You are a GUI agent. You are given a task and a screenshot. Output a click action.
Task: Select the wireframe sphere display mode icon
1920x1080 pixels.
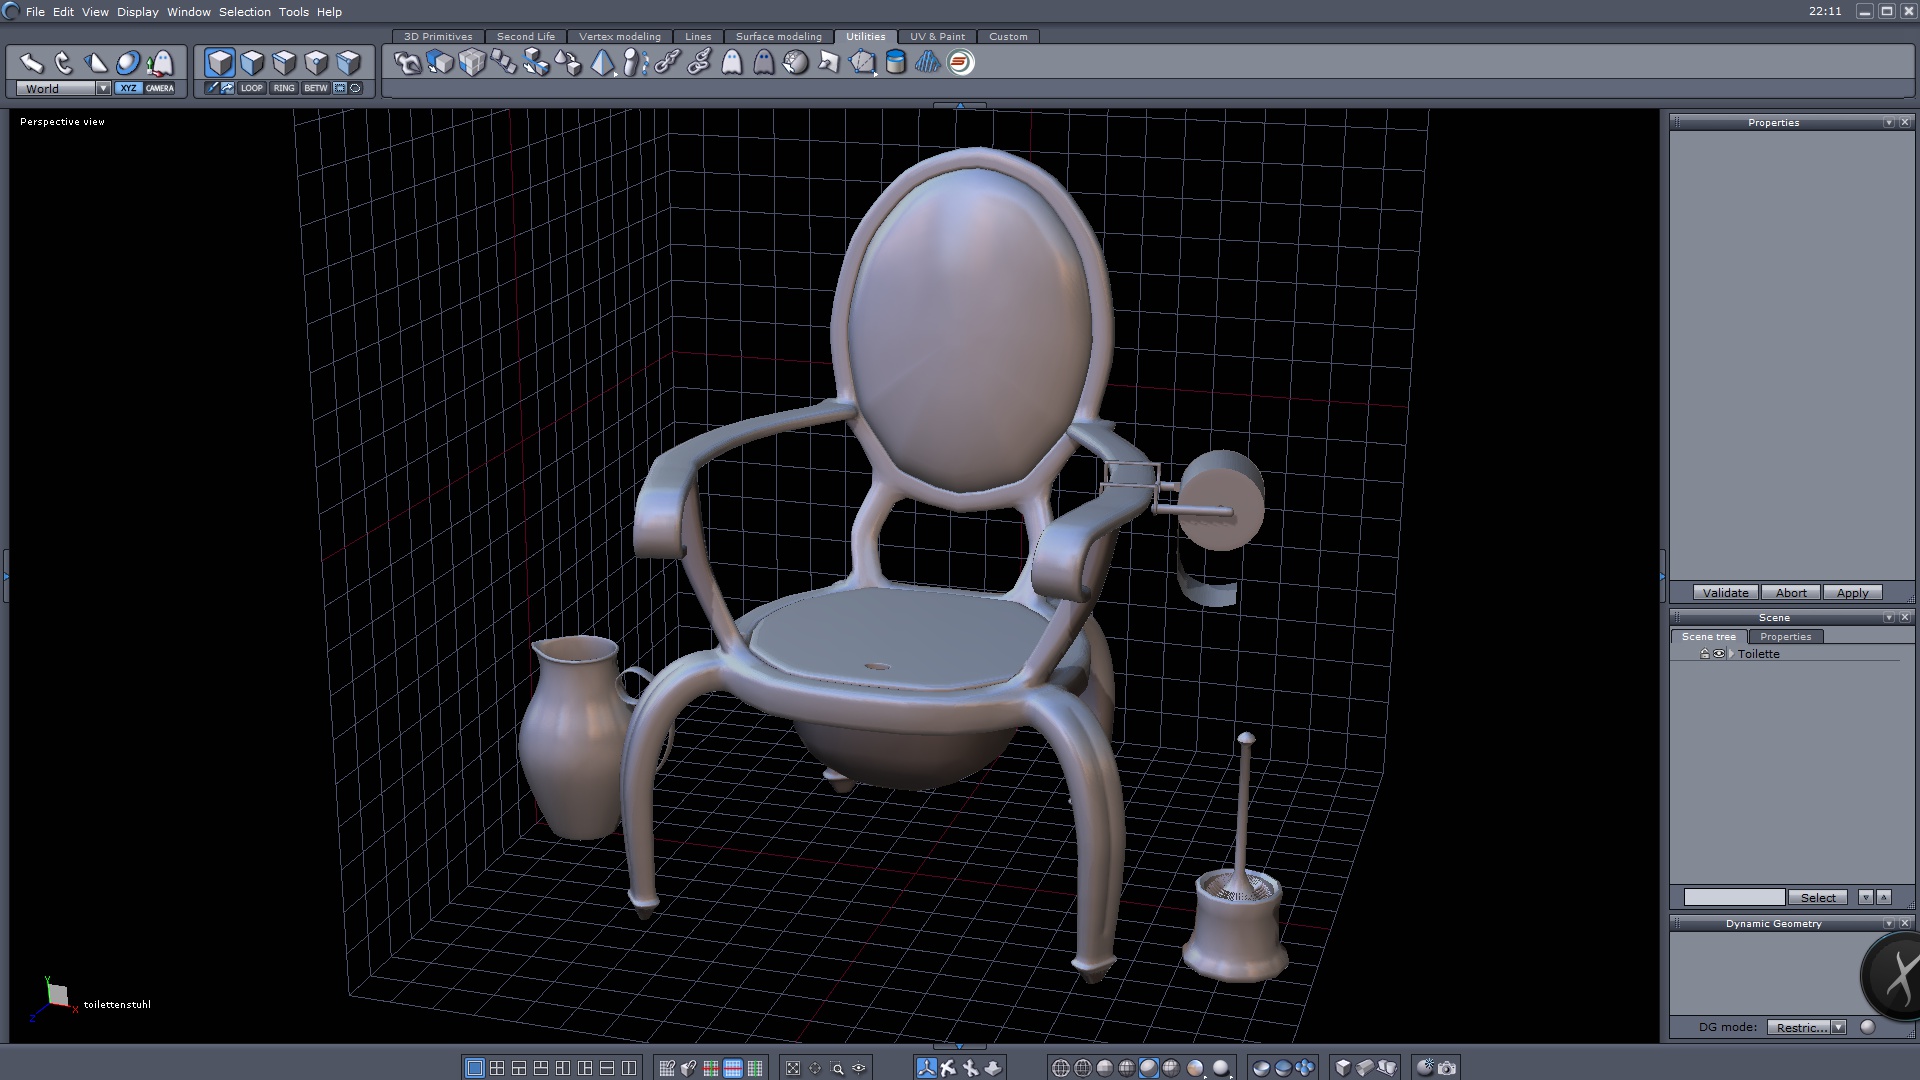[x=1061, y=1068]
